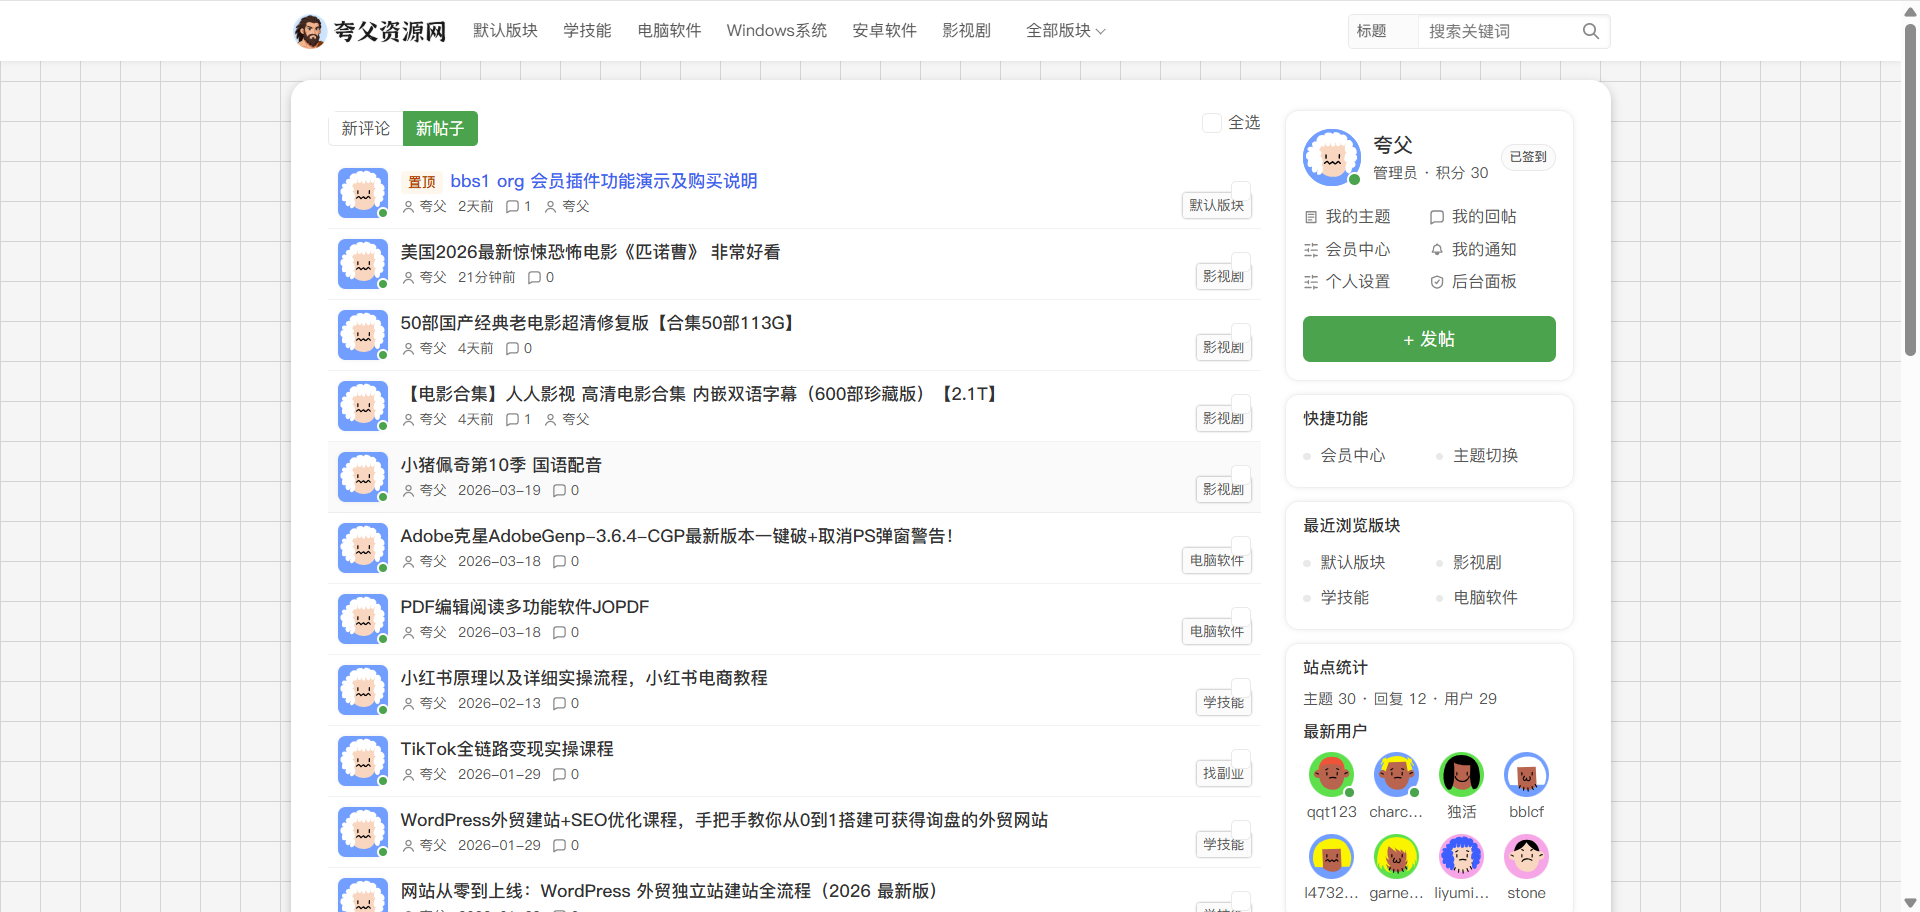Image resolution: width=1920 pixels, height=912 pixels.
Task: Click the 已签到 sign-in badge
Action: tap(1528, 157)
